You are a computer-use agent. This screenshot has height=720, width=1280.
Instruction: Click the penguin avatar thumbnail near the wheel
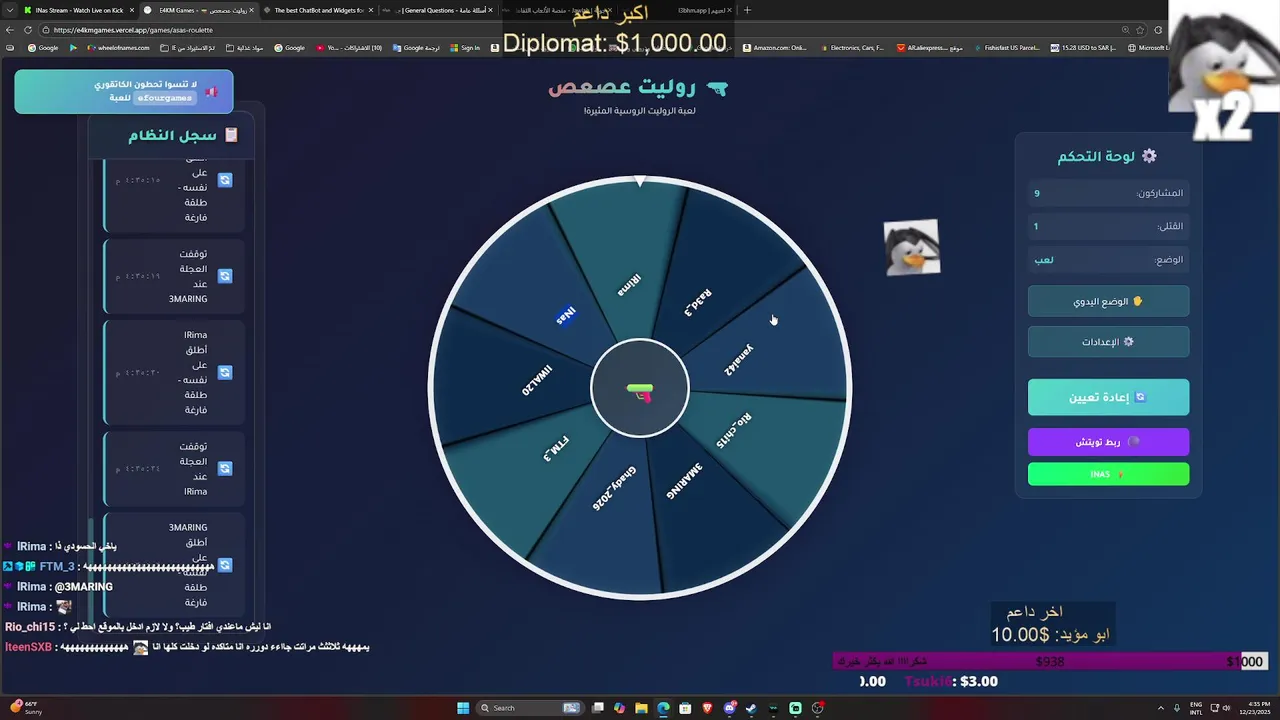(912, 247)
